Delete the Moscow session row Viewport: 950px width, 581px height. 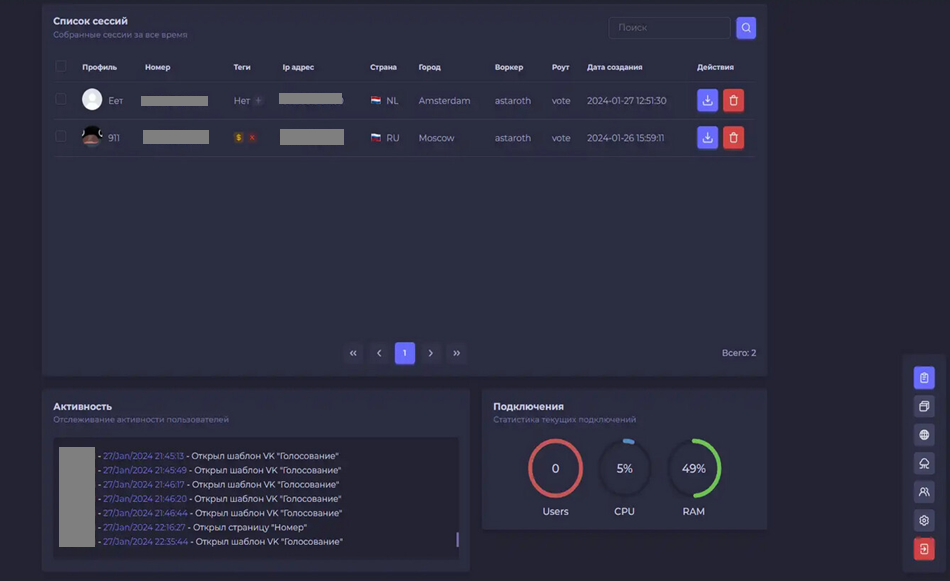[x=733, y=138]
